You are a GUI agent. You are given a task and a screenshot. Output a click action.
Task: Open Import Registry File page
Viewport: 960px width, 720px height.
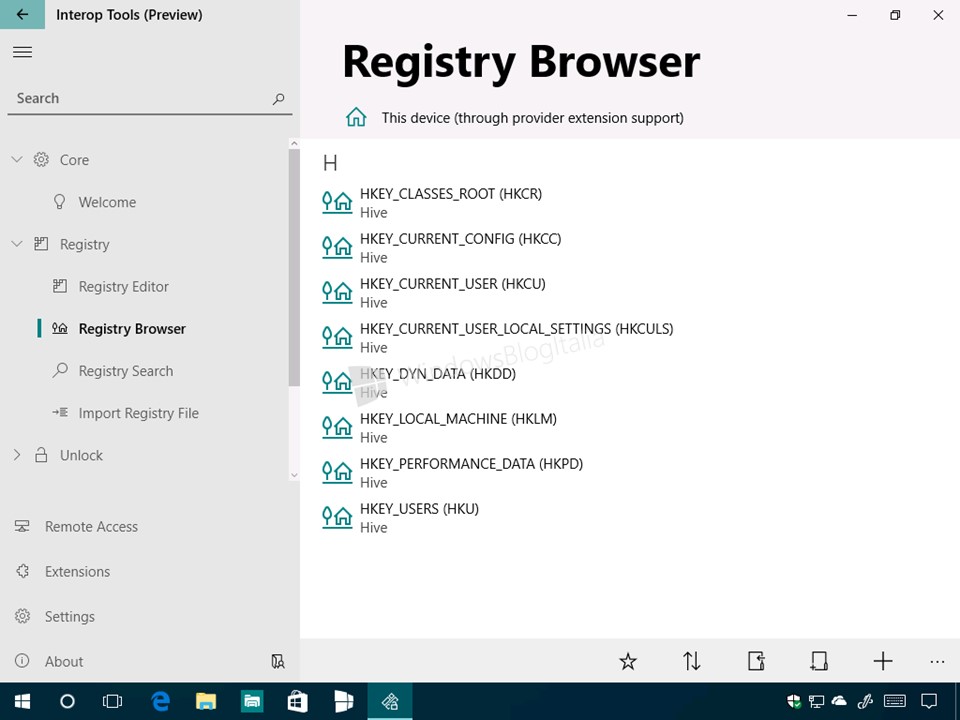138,413
